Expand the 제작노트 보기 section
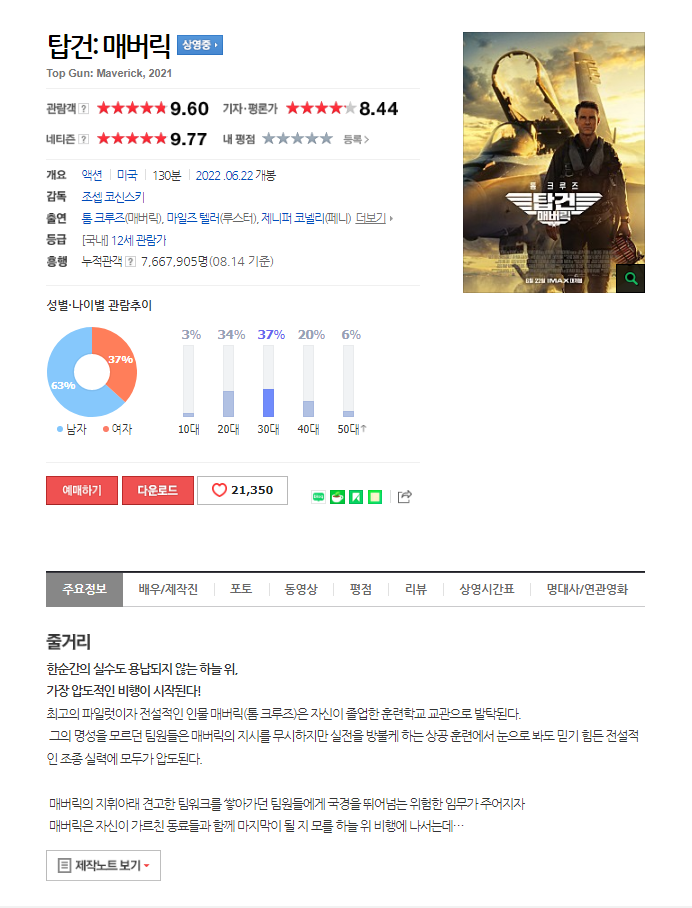The image size is (692, 908). tap(103, 865)
